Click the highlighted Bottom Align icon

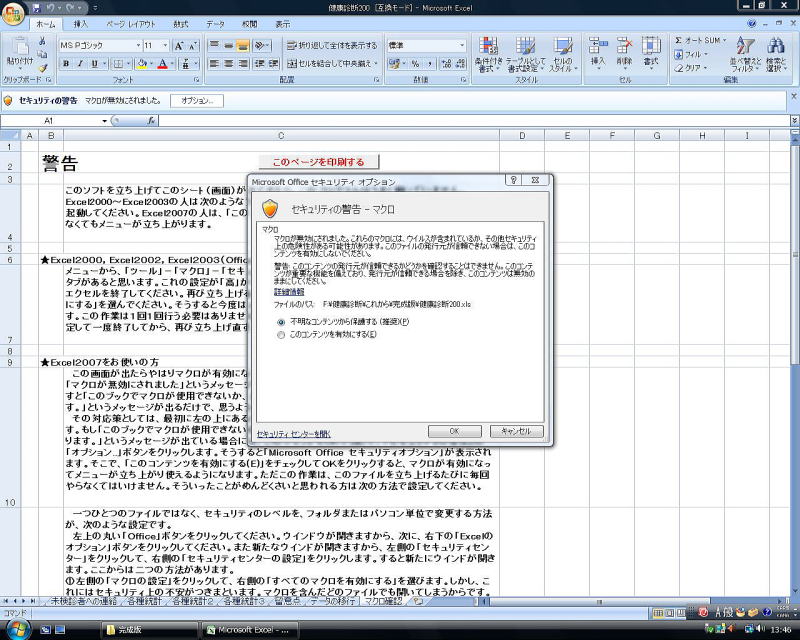click(x=243, y=45)
